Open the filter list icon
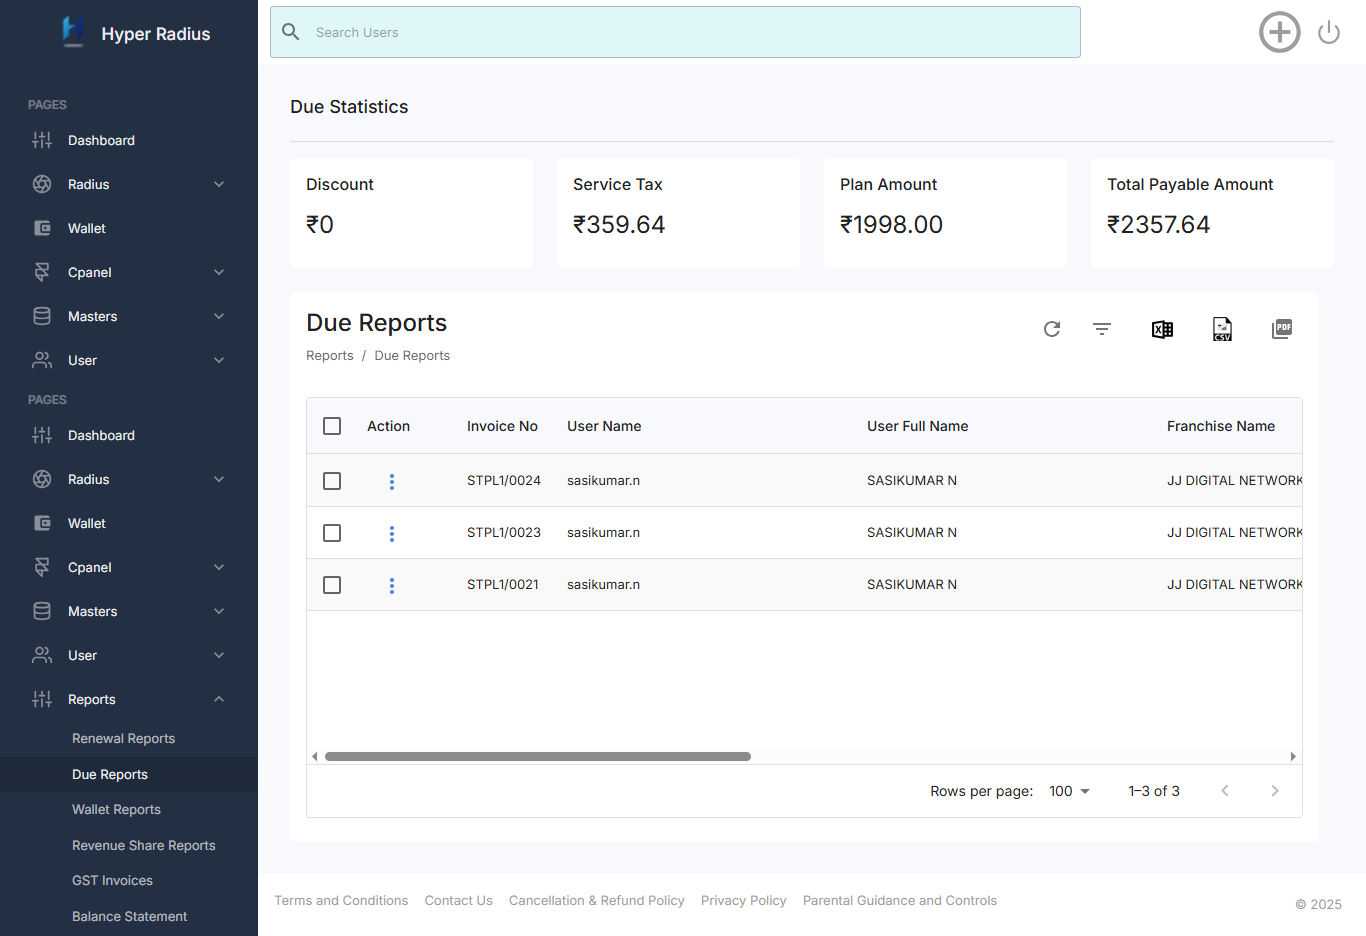Image resolution: width=1366 pixels, height=936 pixels. pyautogui.click(x=1102, y=329)
